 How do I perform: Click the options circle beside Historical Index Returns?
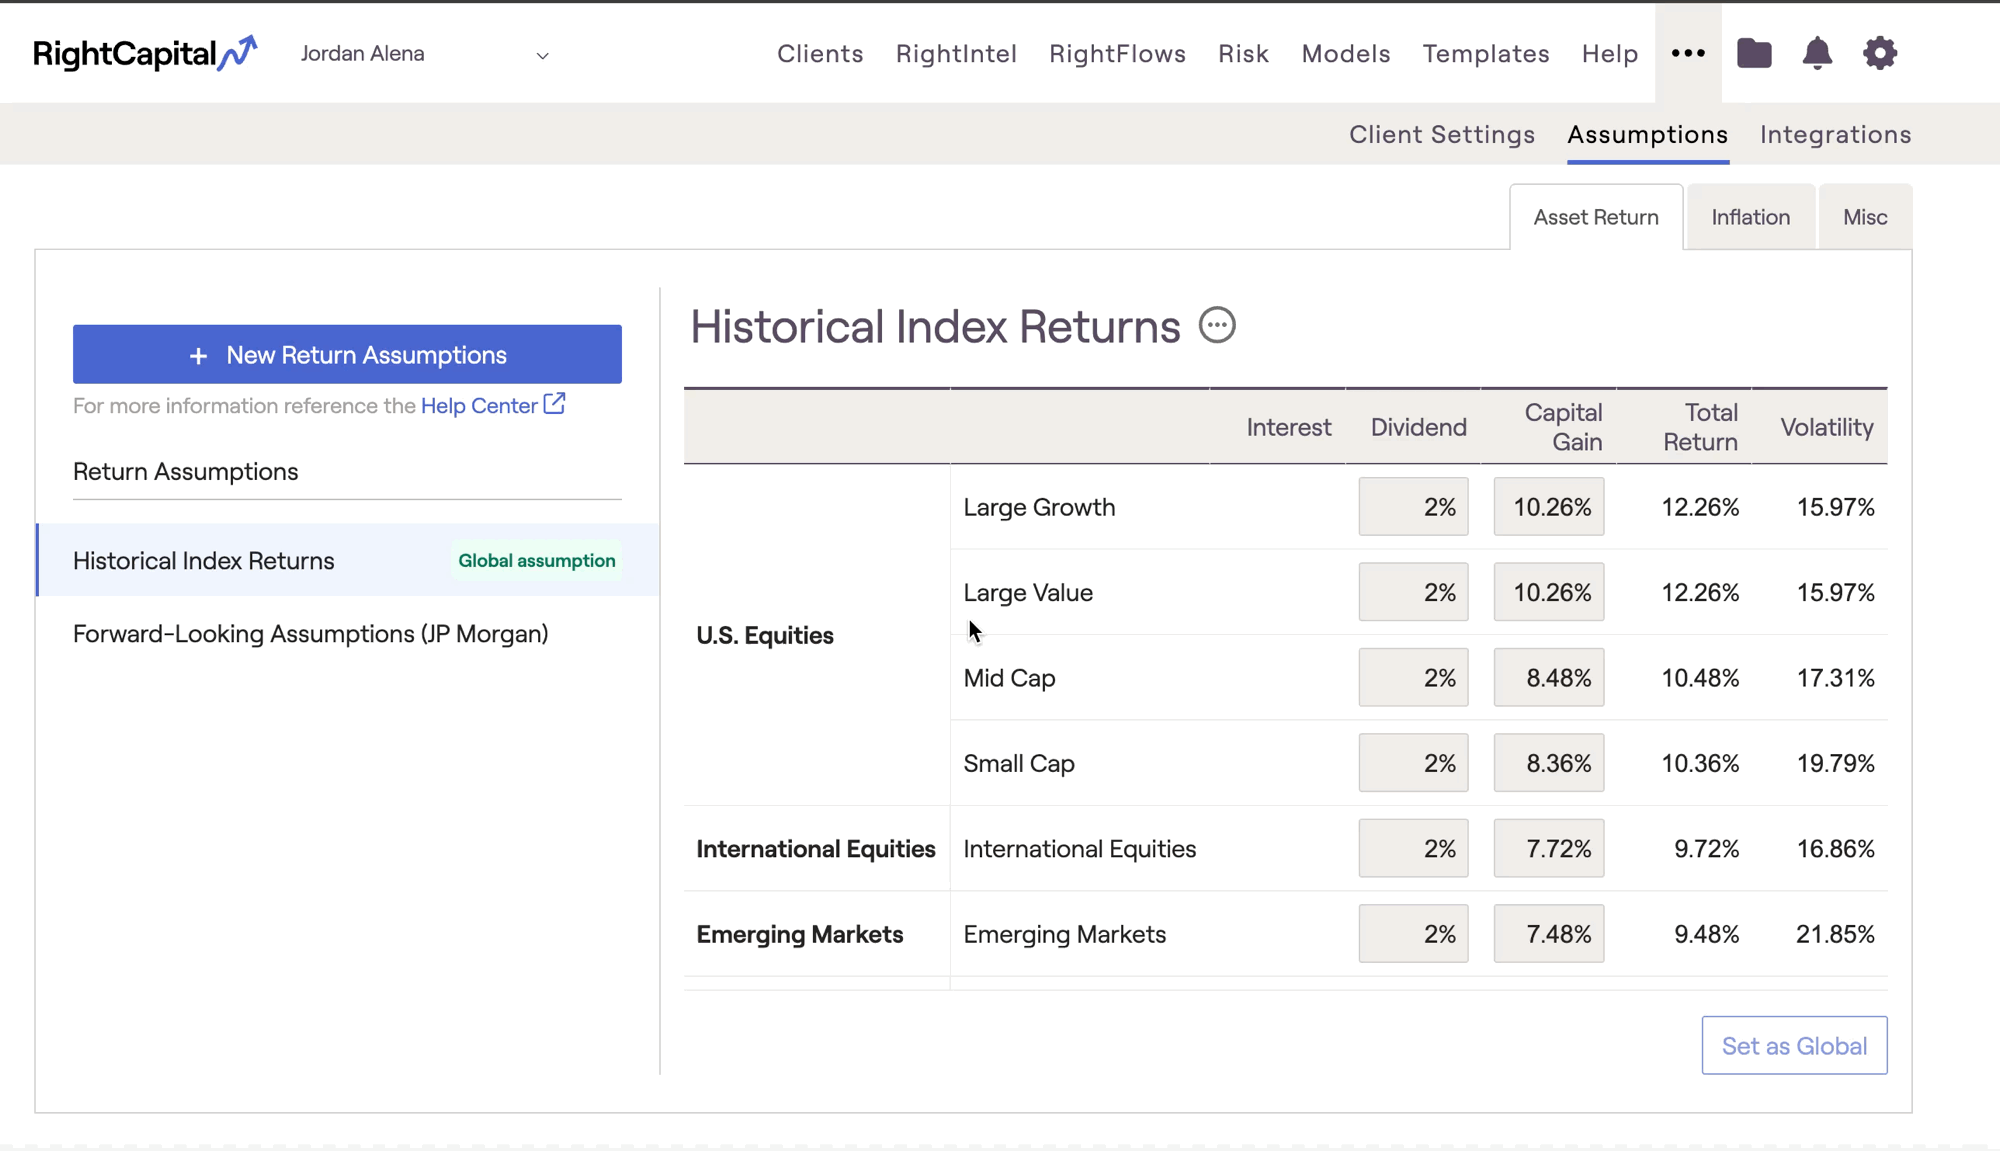[1217, 326]
